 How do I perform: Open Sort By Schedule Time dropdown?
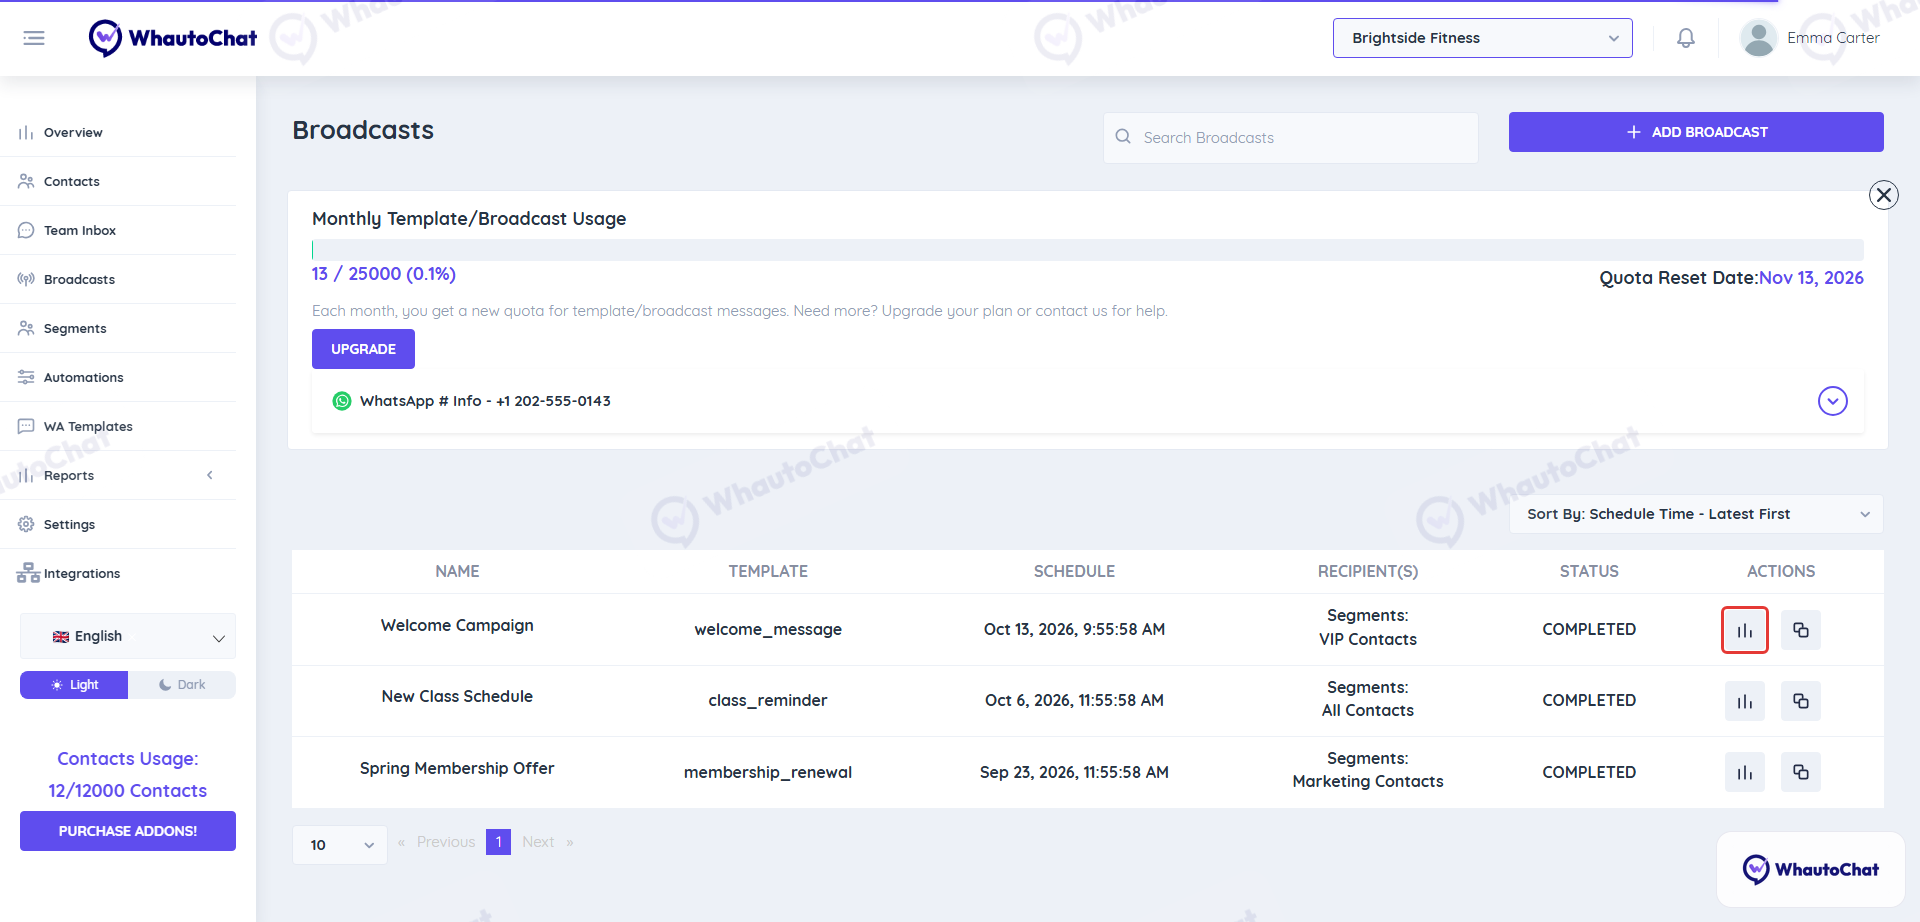[1697, 514]
